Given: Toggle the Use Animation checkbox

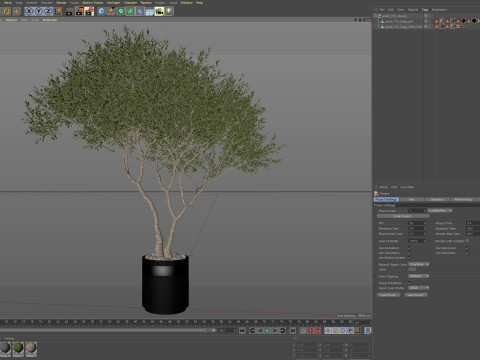Looking at the screenshot, I should coord(409,248).
